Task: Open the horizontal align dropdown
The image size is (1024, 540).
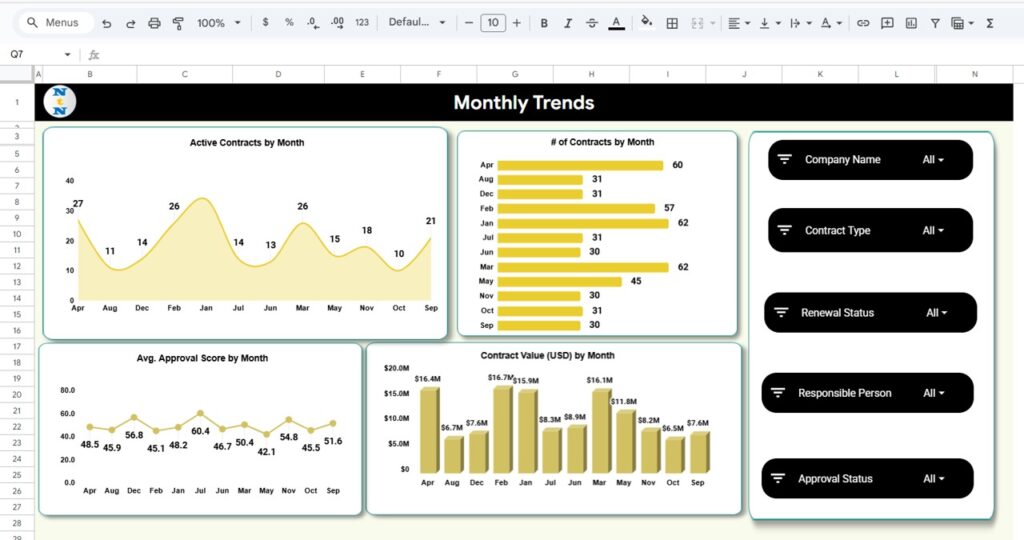Action: pos(739,23)
